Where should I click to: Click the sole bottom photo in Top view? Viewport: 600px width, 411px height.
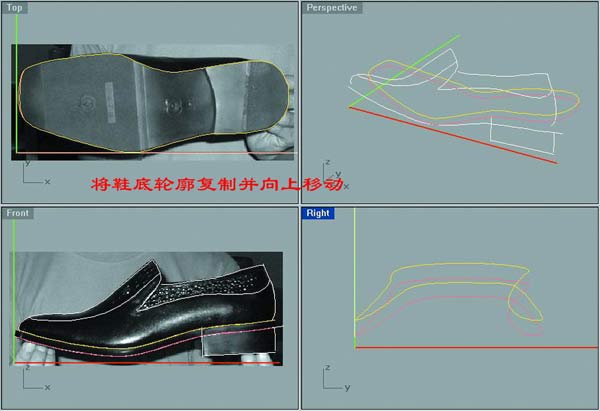(153, 102)
